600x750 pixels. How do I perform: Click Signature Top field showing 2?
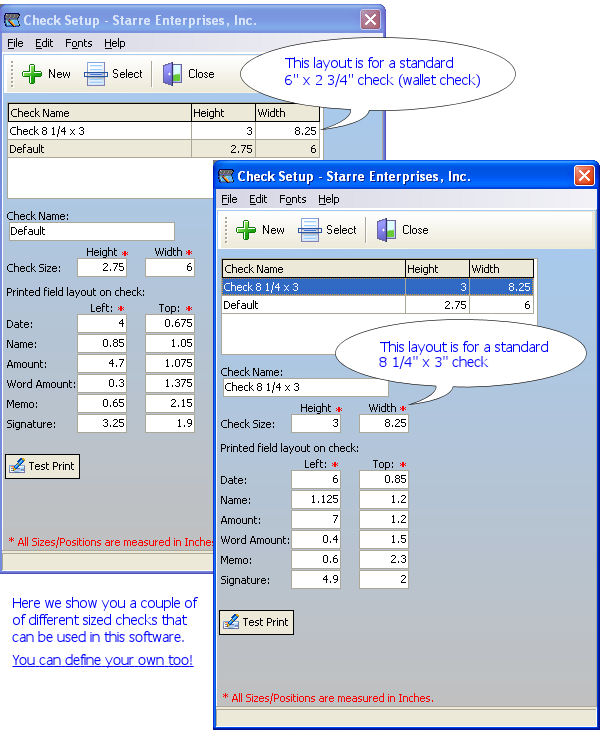click(x=384, y=580)
